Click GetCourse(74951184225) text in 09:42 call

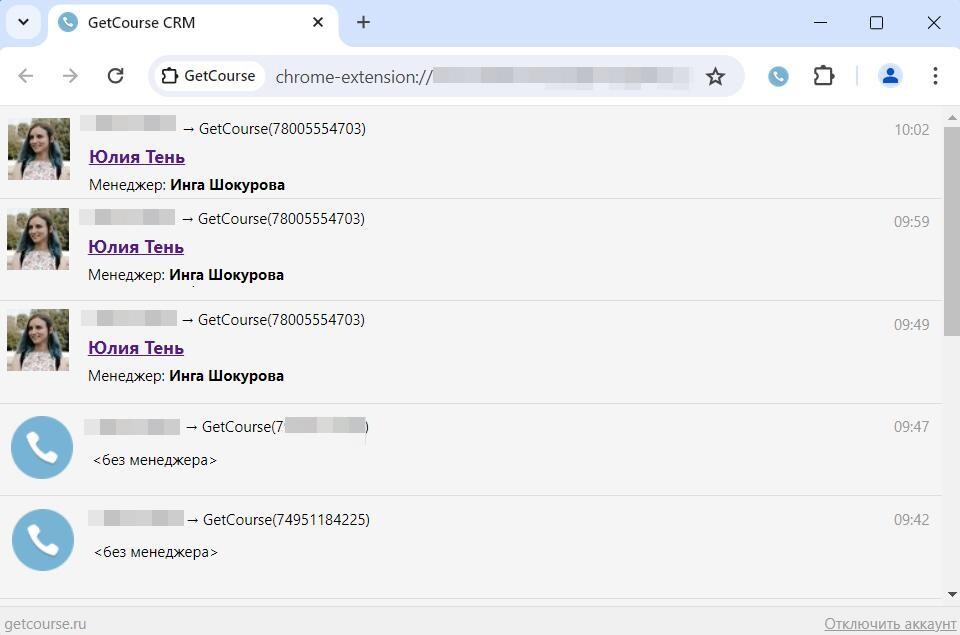tap(286, 520)
